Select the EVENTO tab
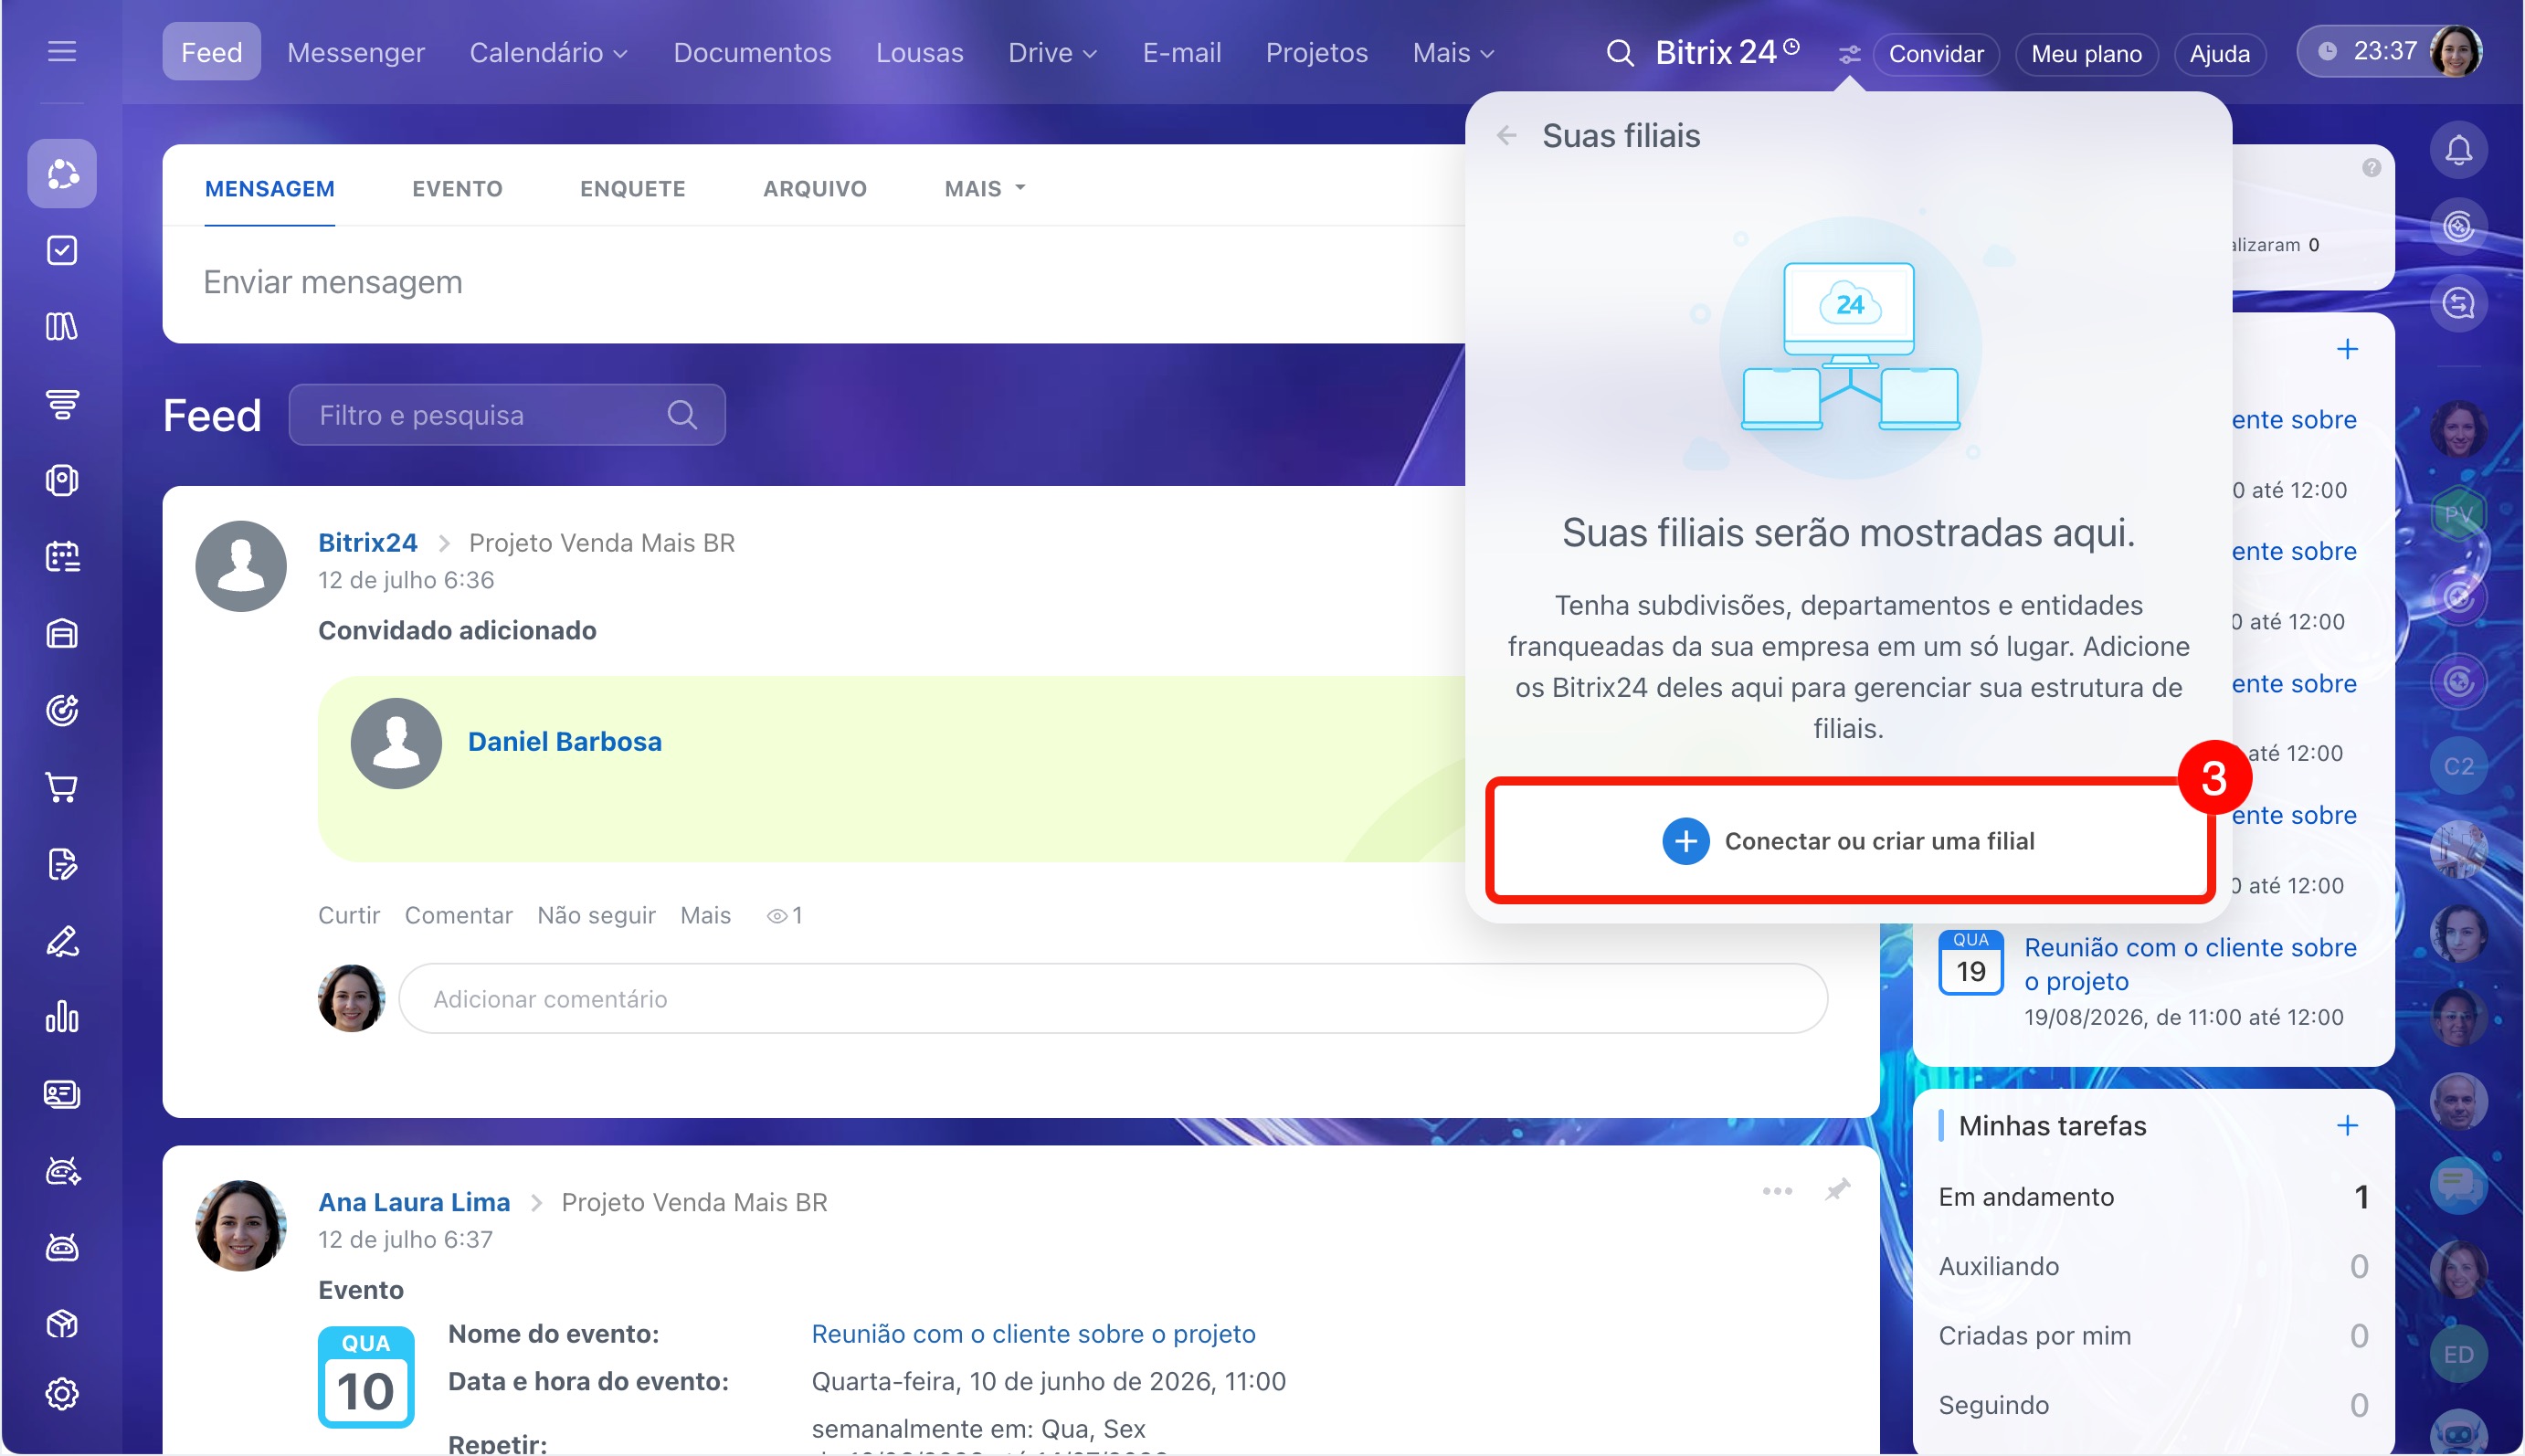The image size is (2525, 1456). [457, 188]
